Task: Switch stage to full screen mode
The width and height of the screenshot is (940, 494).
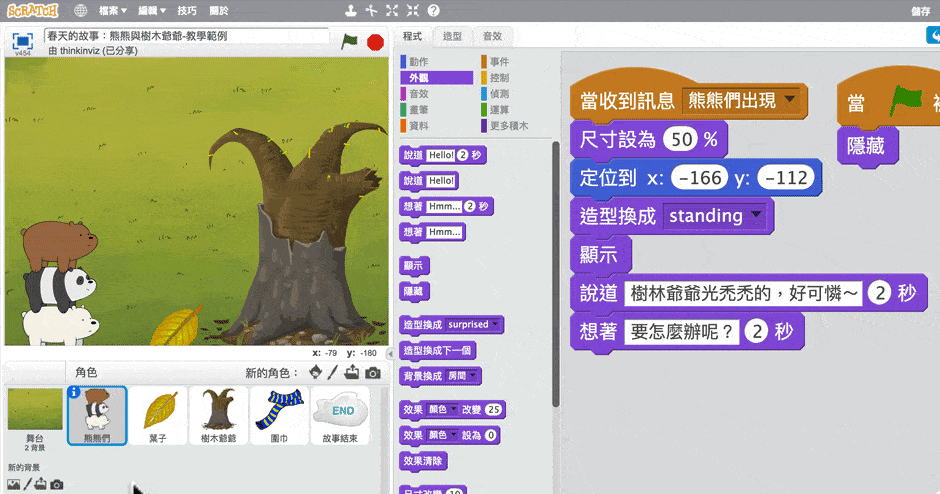Action: click(x=22, y=41)
